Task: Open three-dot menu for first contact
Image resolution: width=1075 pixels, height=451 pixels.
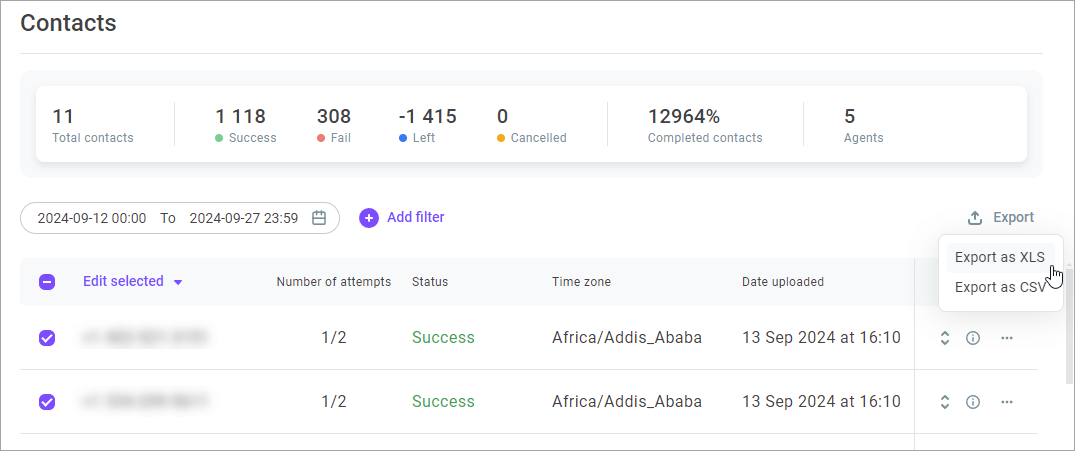Action: [x=1006, y=338]
